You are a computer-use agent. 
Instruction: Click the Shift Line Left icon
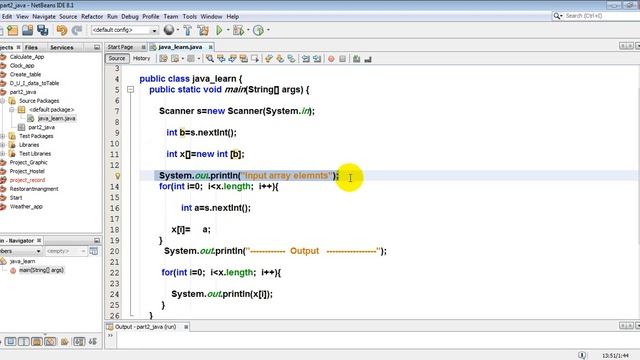pyautogui.click(x=306, y=59)
